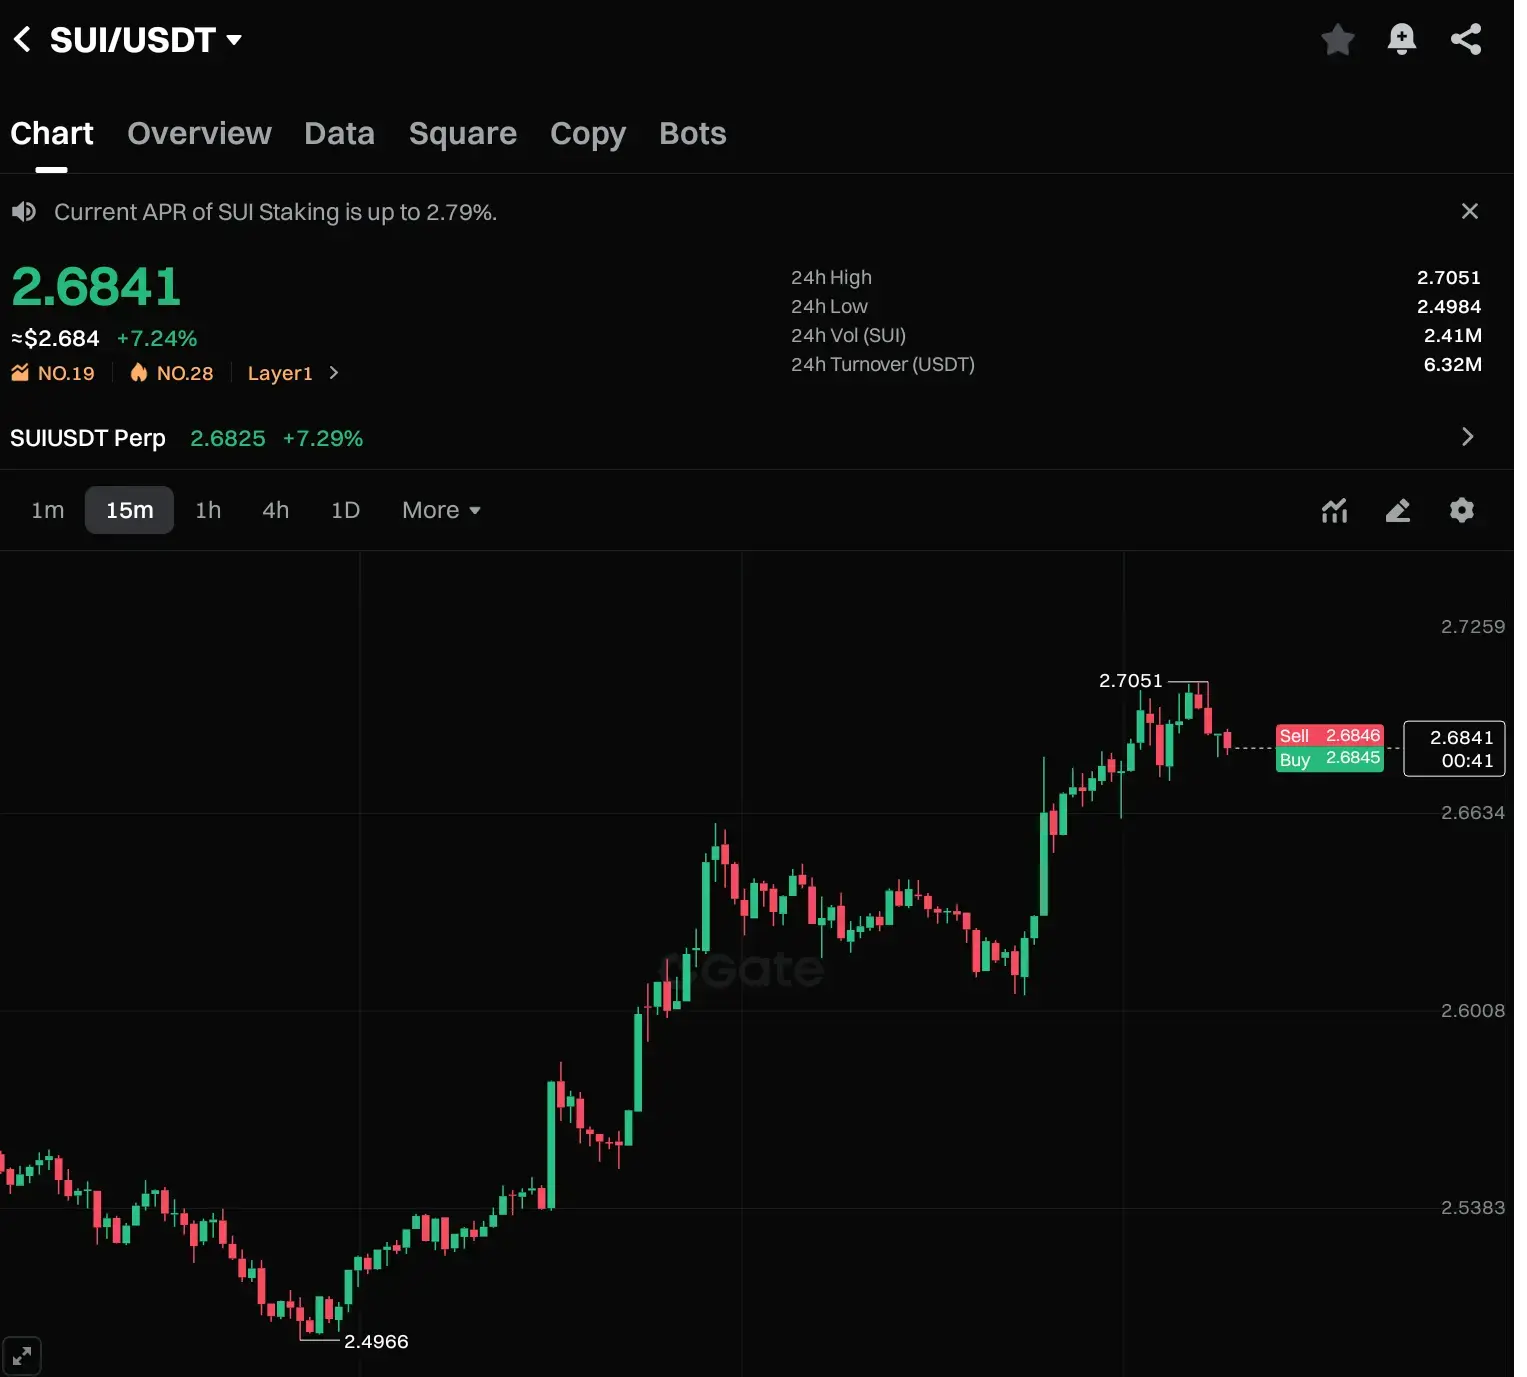Click the Buy 2.6845 price label
Screen dimensions: 1527x1377
(1330, 759)
